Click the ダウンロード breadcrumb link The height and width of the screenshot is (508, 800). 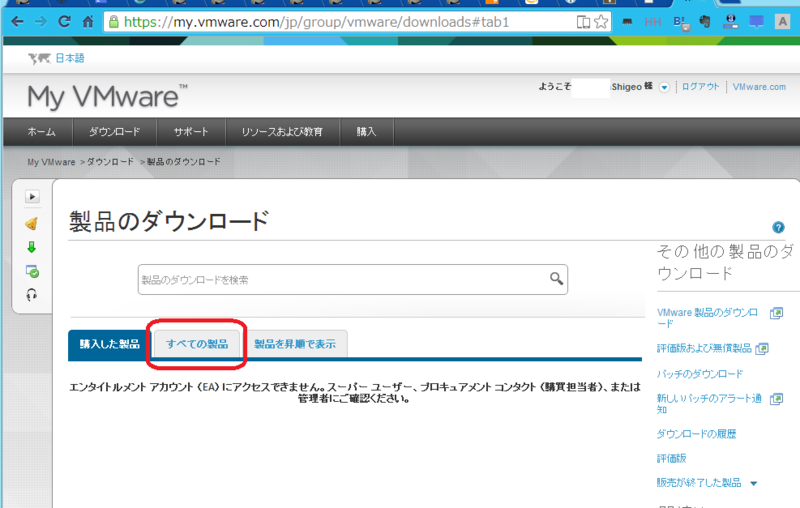coord(110,162)
